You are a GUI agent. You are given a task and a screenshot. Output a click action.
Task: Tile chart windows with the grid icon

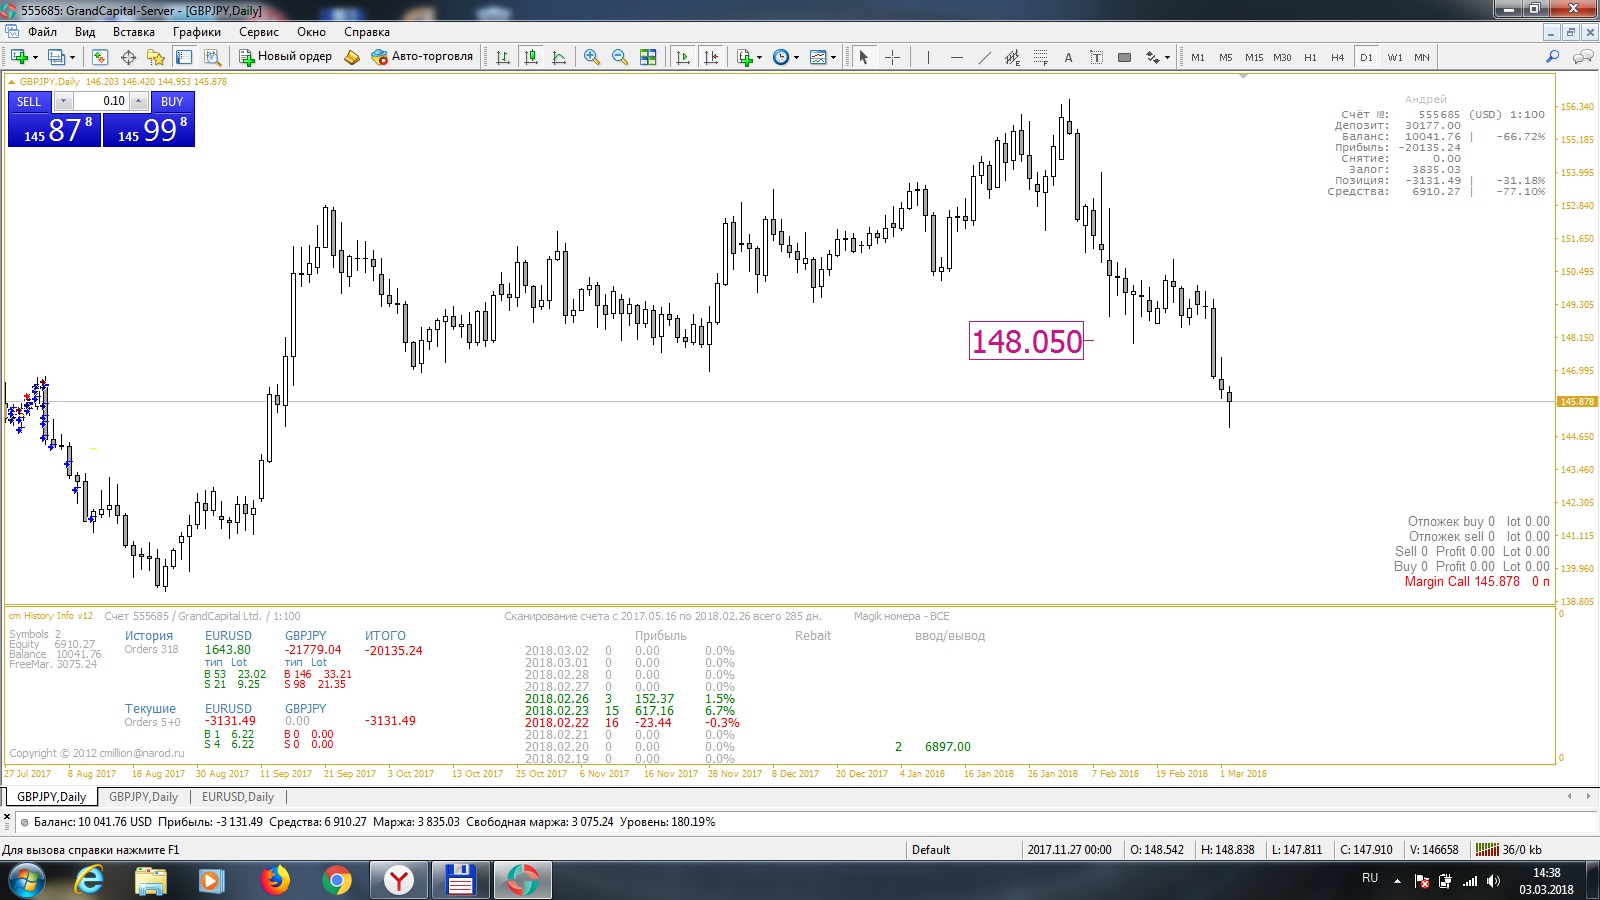coord(648,57)
